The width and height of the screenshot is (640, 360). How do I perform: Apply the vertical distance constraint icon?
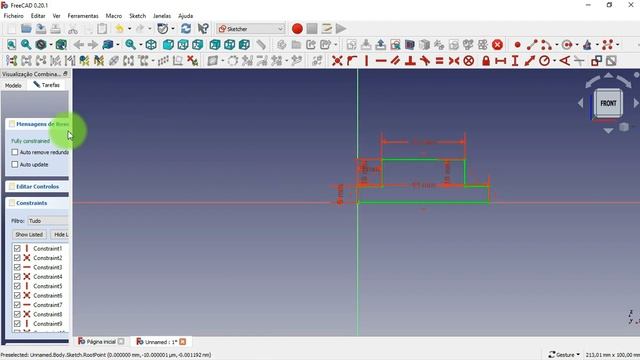click(515, 61)
